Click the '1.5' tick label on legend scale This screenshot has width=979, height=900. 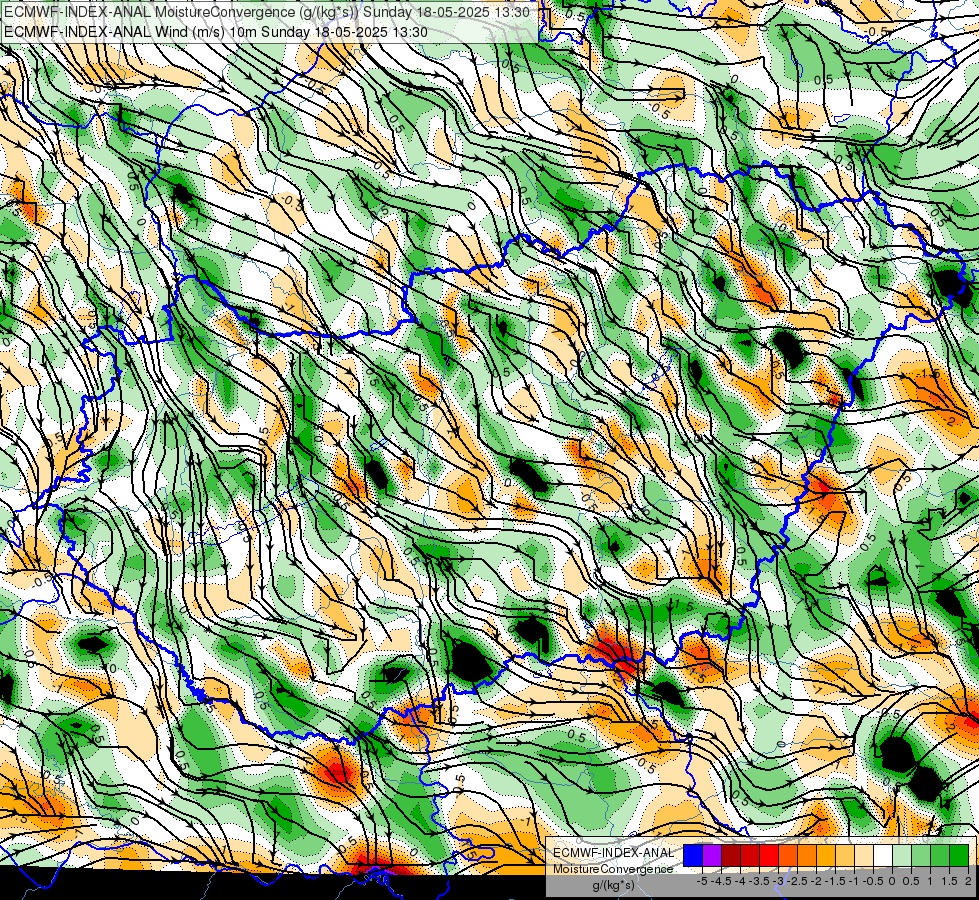pos(950,881)
